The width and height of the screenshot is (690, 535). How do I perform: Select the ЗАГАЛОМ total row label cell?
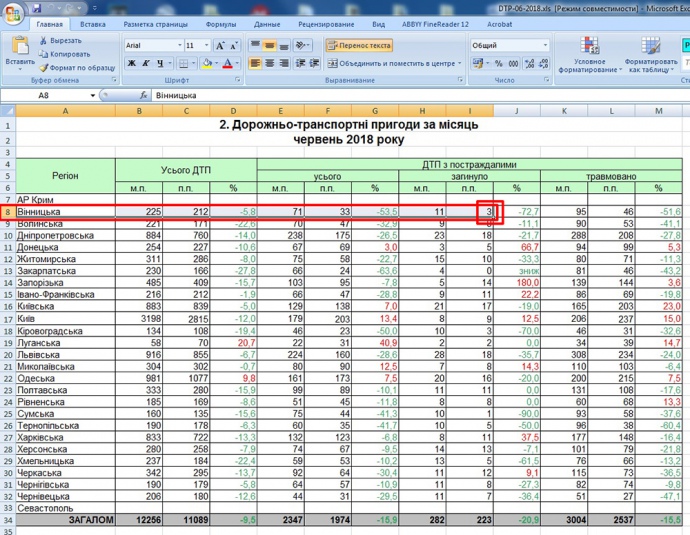65,521
